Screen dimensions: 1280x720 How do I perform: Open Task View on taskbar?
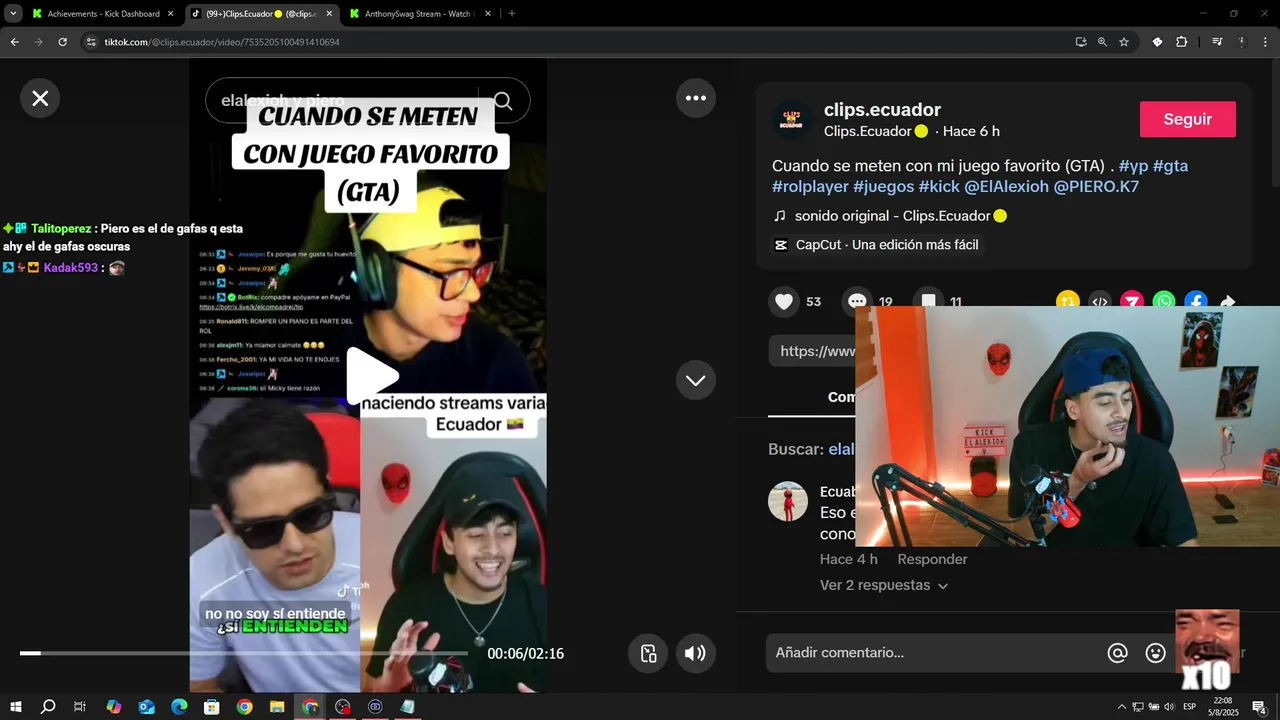(80, 707)
